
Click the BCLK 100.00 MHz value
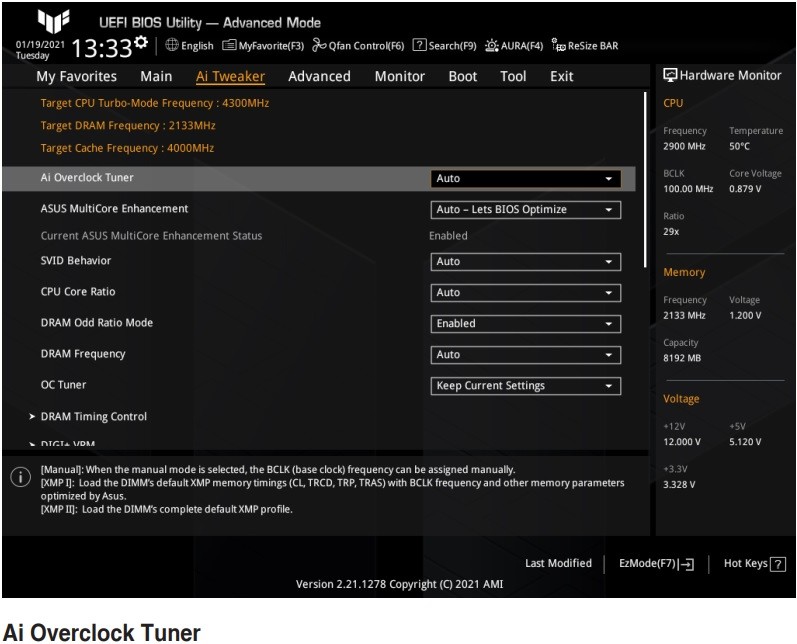(x=688, y=189)
